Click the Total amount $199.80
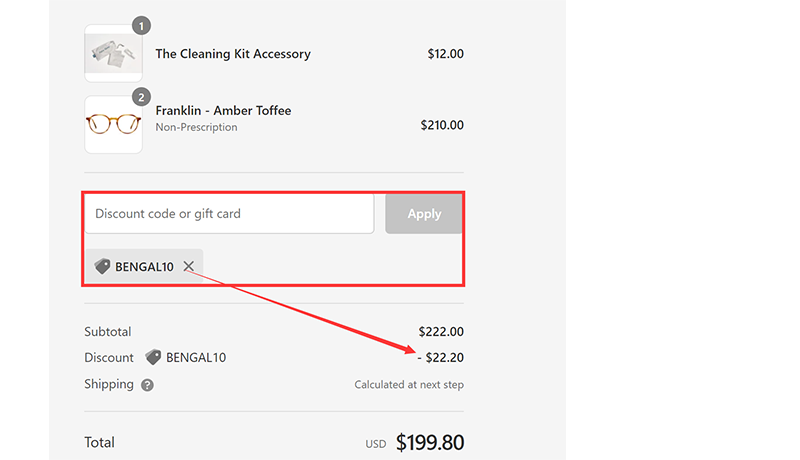 coord(430,443)
